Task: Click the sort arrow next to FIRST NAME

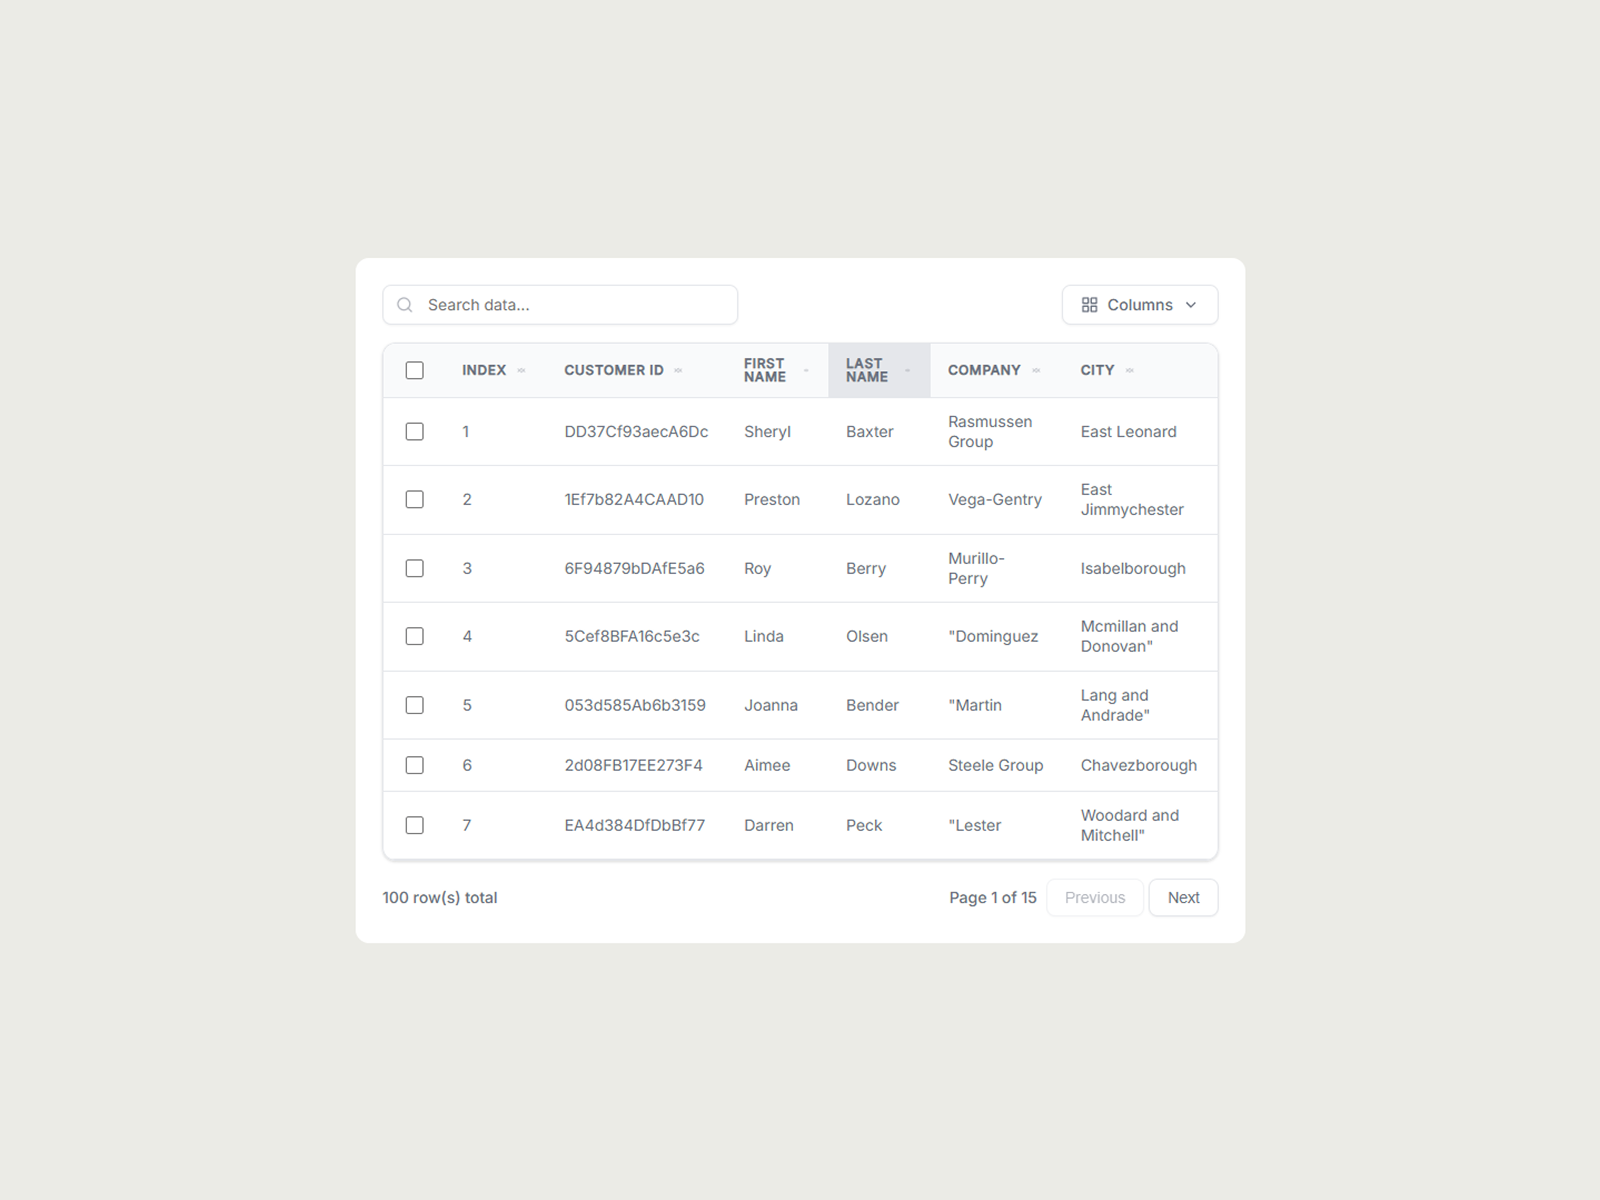Action: [806, 370]
